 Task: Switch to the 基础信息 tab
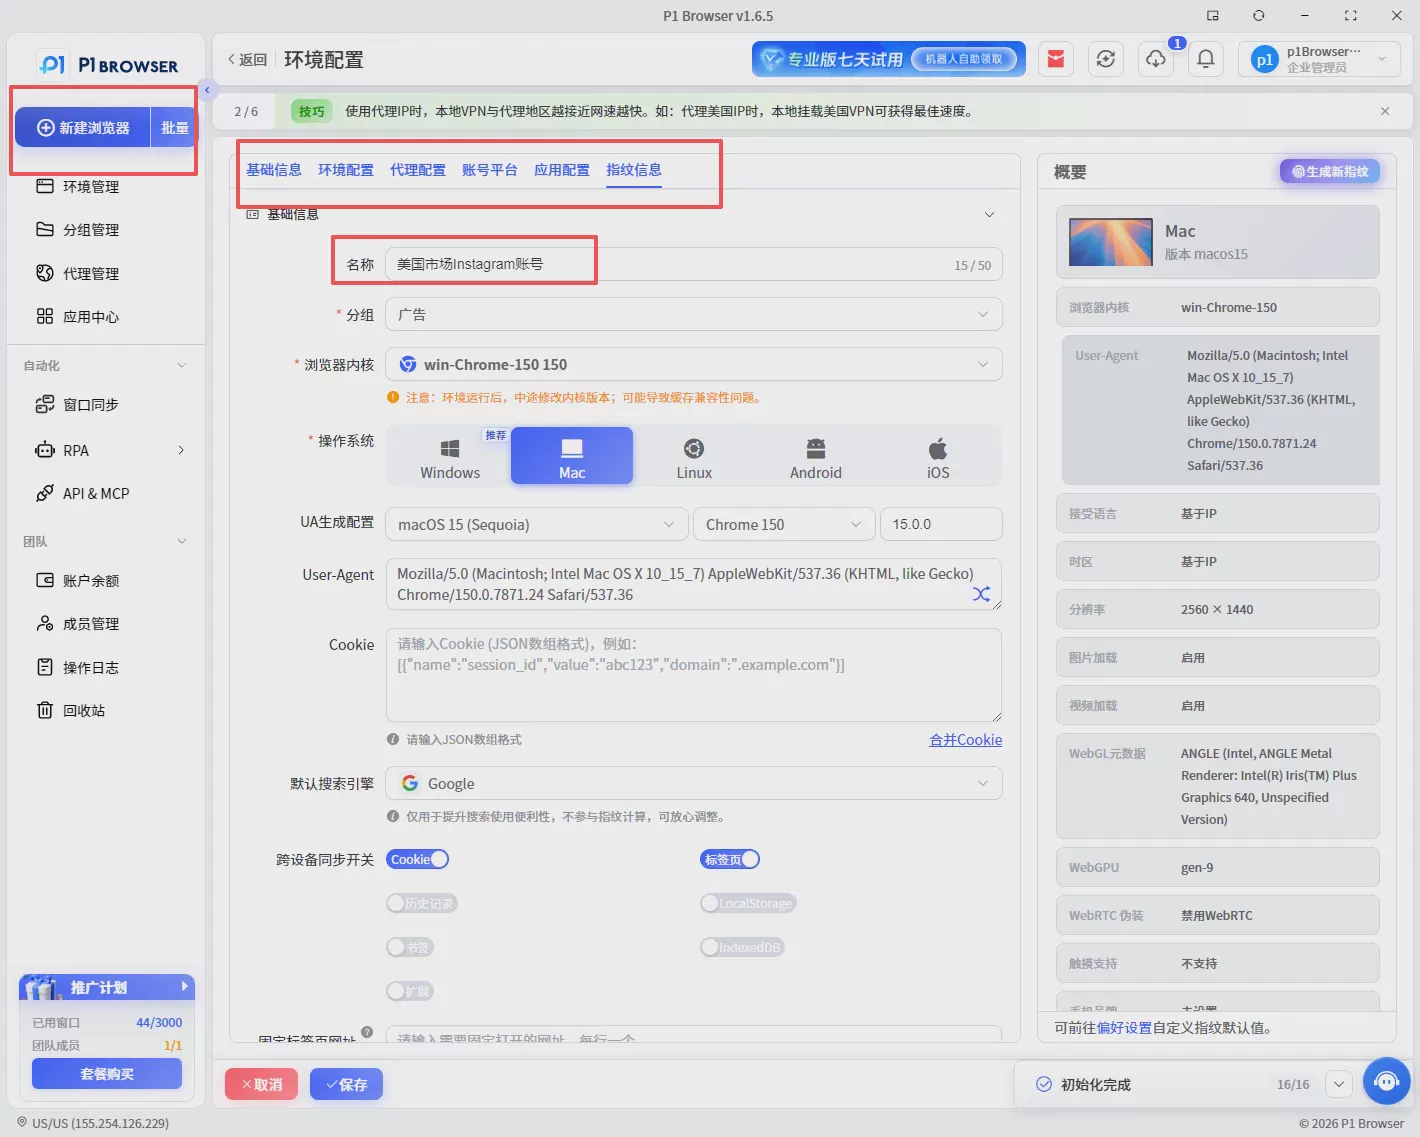pyautogui.click(x=274, y=170)
